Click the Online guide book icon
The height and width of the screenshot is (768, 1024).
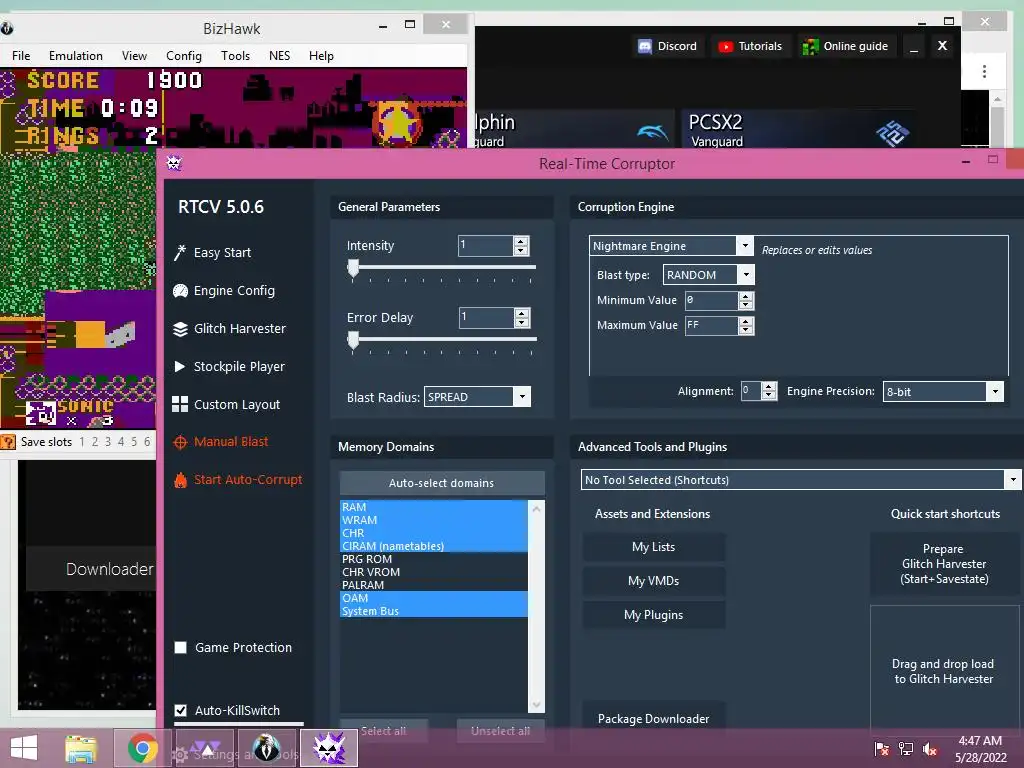tap(810, 46)
